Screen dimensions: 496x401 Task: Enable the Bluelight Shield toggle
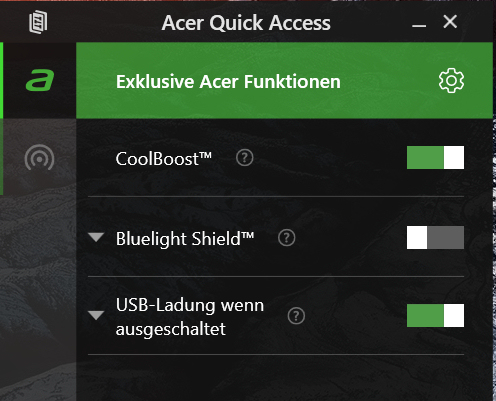tap(435, 237)
